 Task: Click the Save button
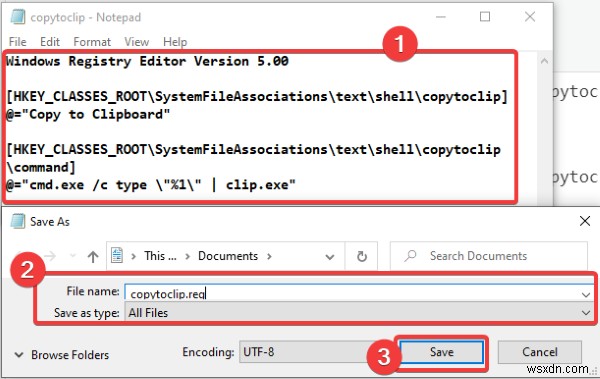[441, 352]
